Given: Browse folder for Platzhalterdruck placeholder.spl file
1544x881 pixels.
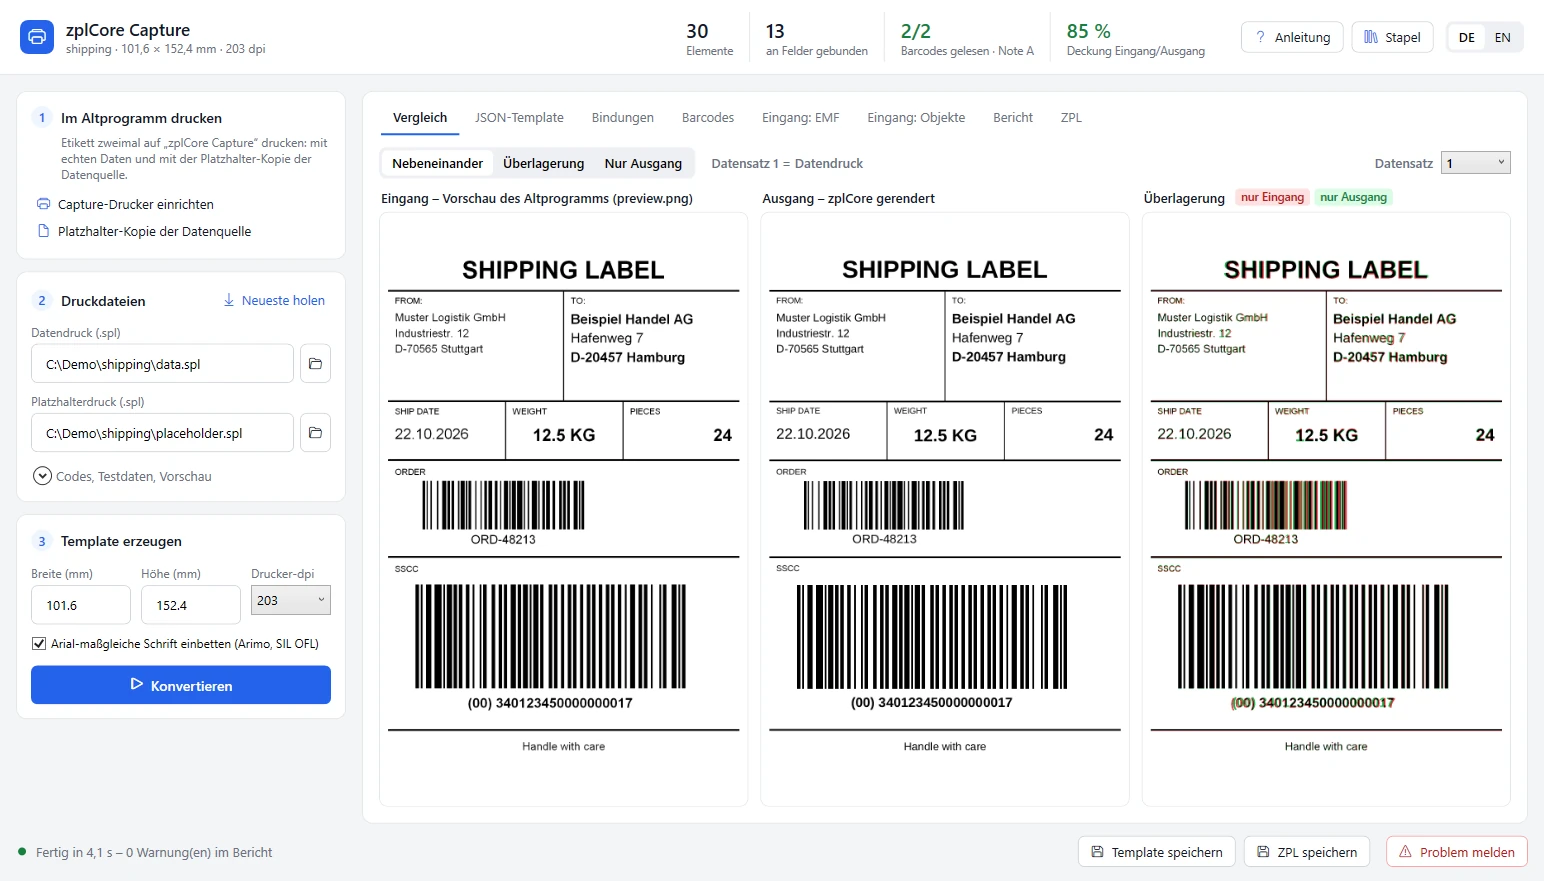Looking at the screenshot, I should (x=315, y=433).
